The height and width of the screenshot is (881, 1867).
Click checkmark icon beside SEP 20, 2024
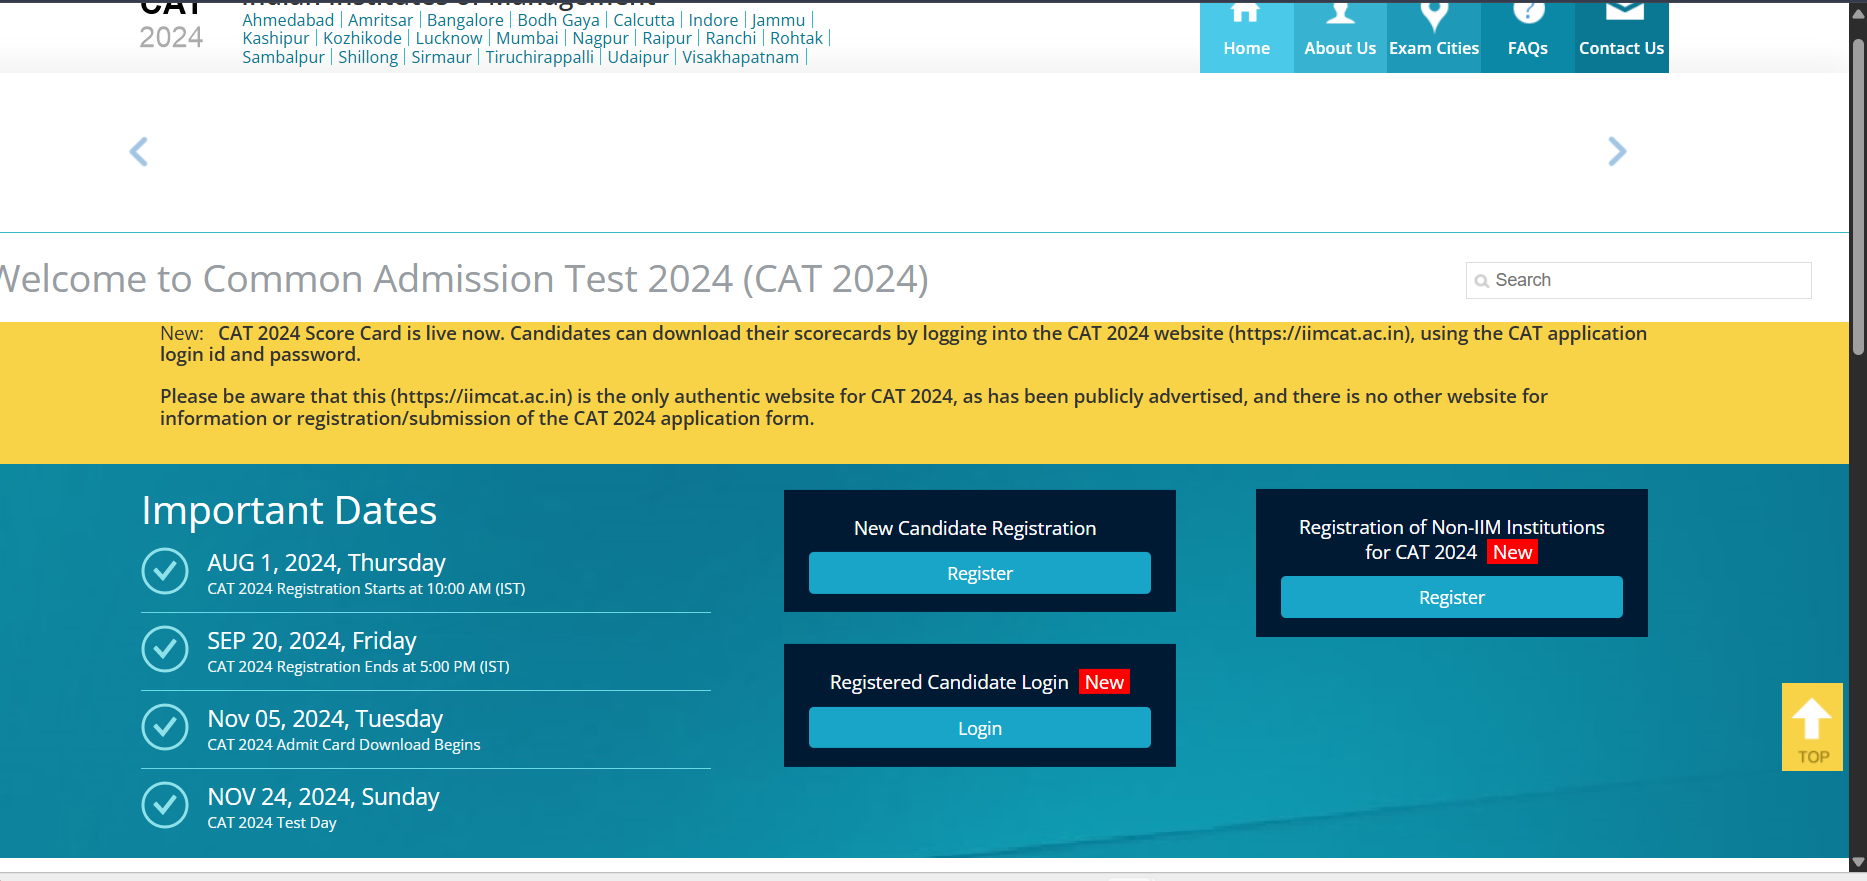[x=165, y=649]
